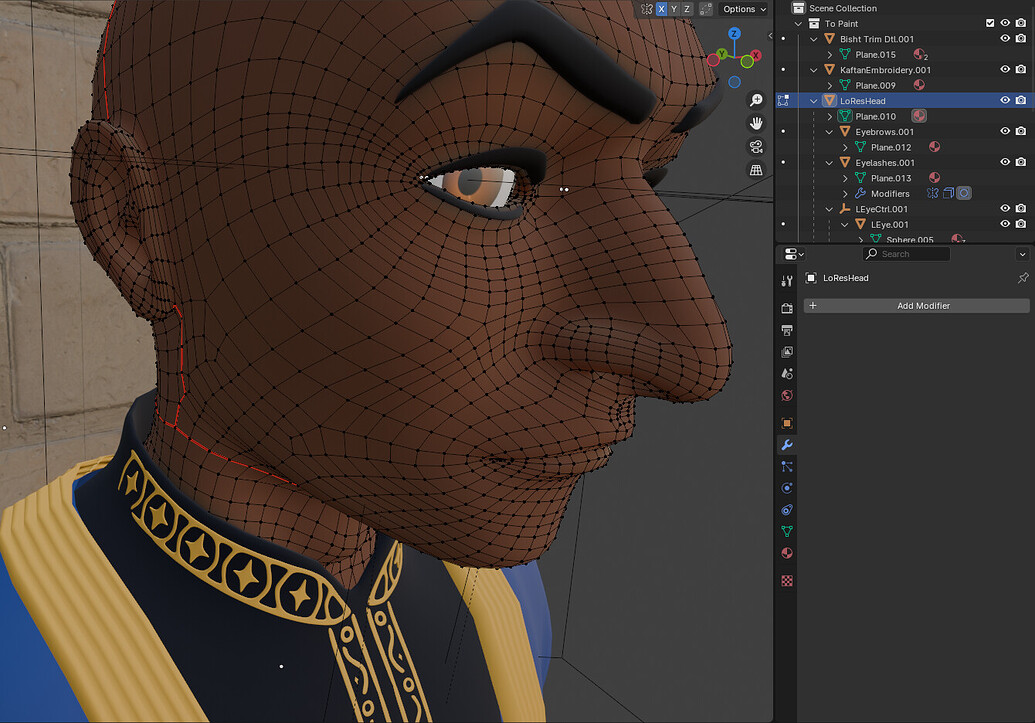Select the LEyeCtrl.001 object in outliner
This screenshot has height=723, width=1035.
(x=880, y=208)
